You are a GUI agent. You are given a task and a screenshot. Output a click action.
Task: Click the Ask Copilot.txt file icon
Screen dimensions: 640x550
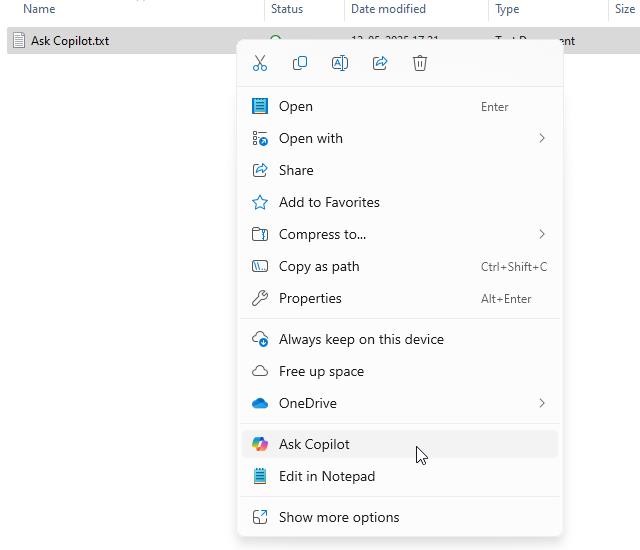point(19,40)
